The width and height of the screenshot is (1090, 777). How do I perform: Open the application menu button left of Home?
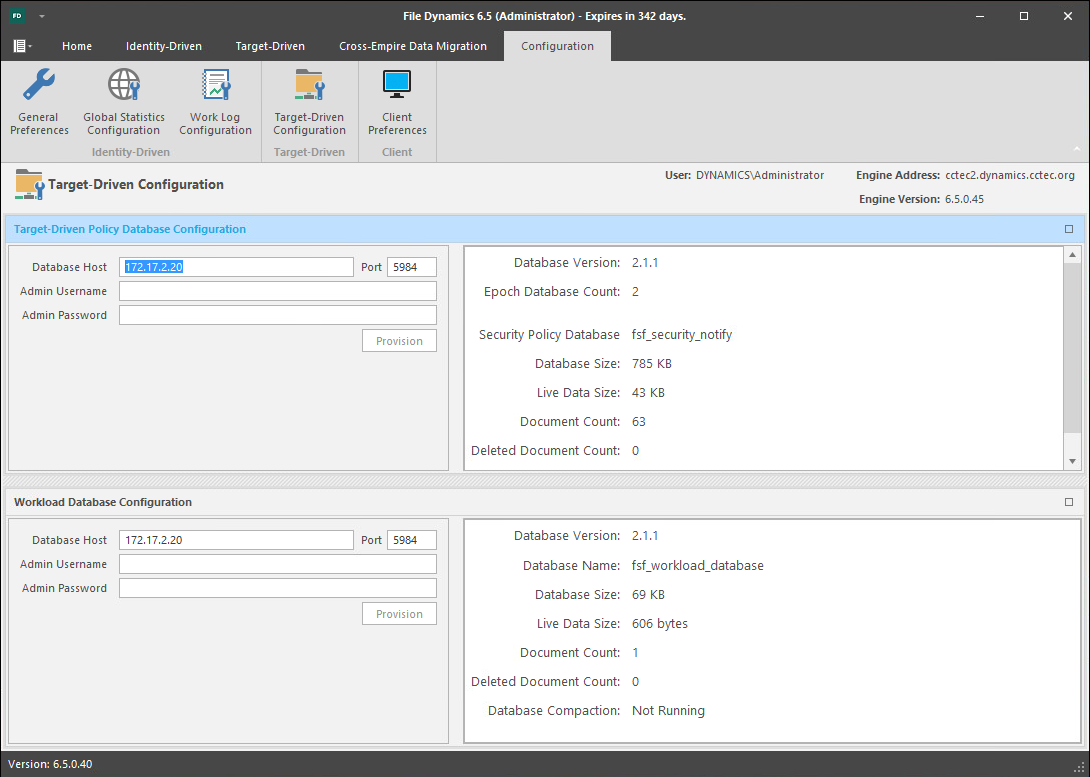[22, 46]
